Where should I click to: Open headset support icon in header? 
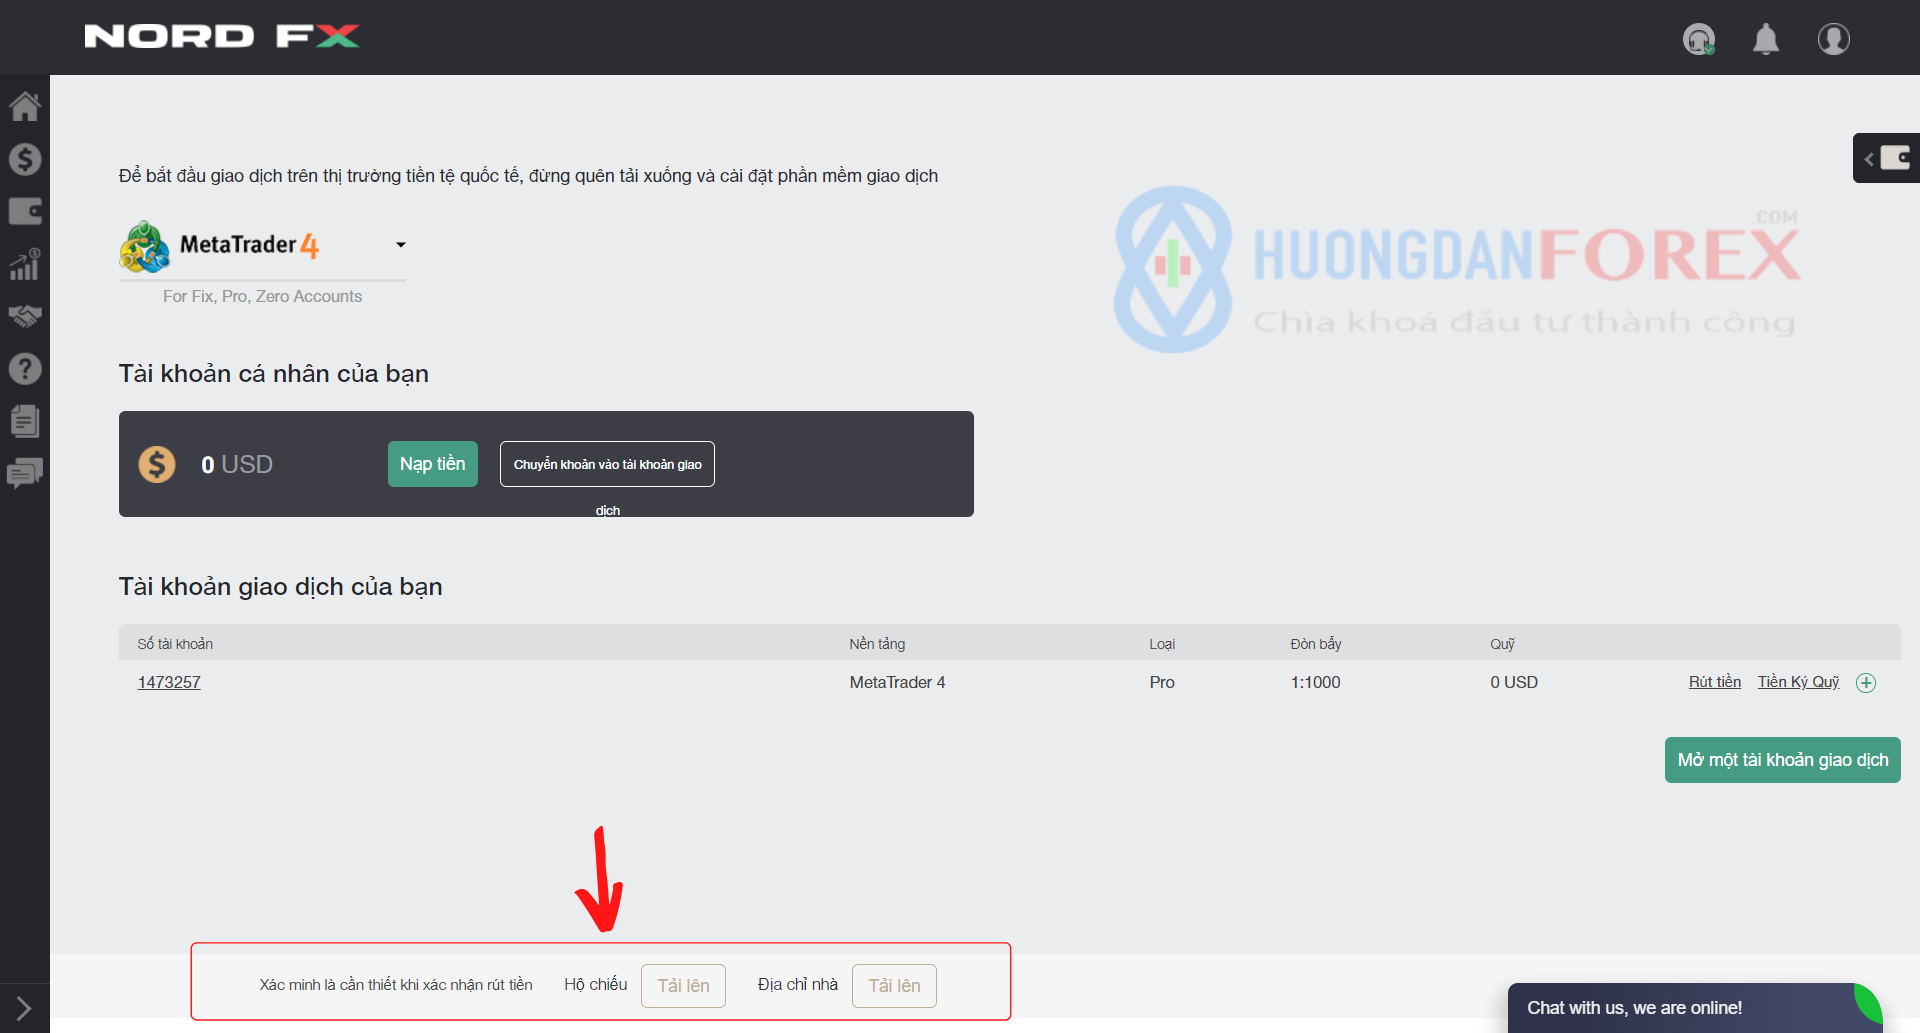[1698, 39]
